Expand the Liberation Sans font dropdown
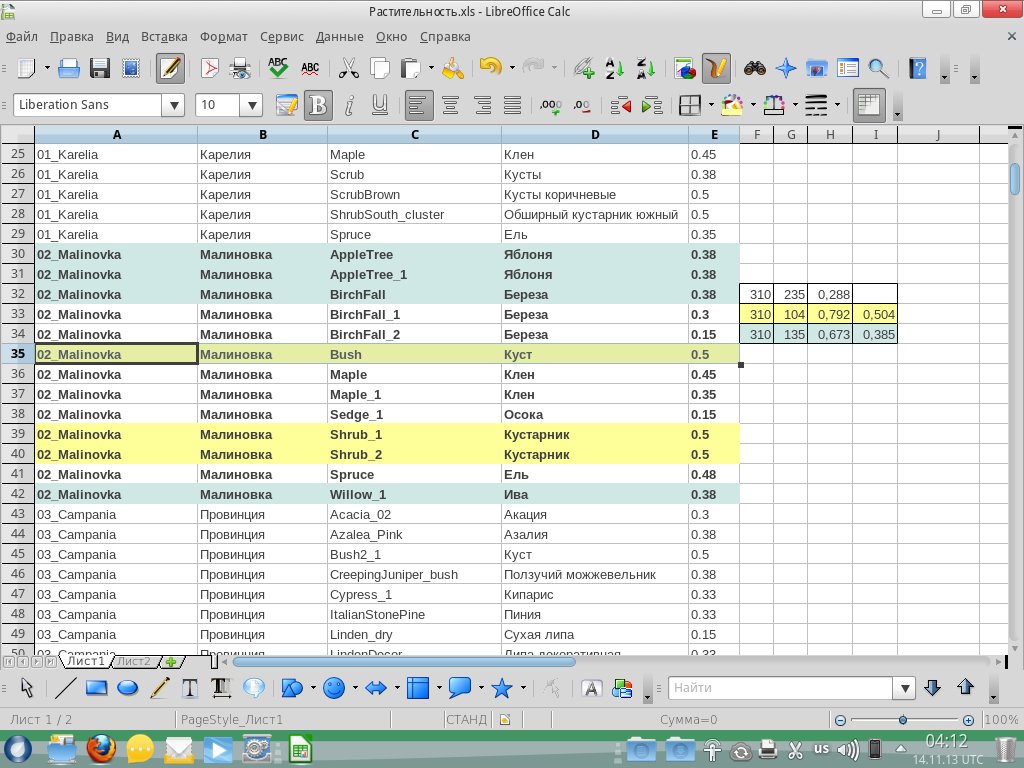The width and height of the screenshot is (1024, 768). (175, 105)
